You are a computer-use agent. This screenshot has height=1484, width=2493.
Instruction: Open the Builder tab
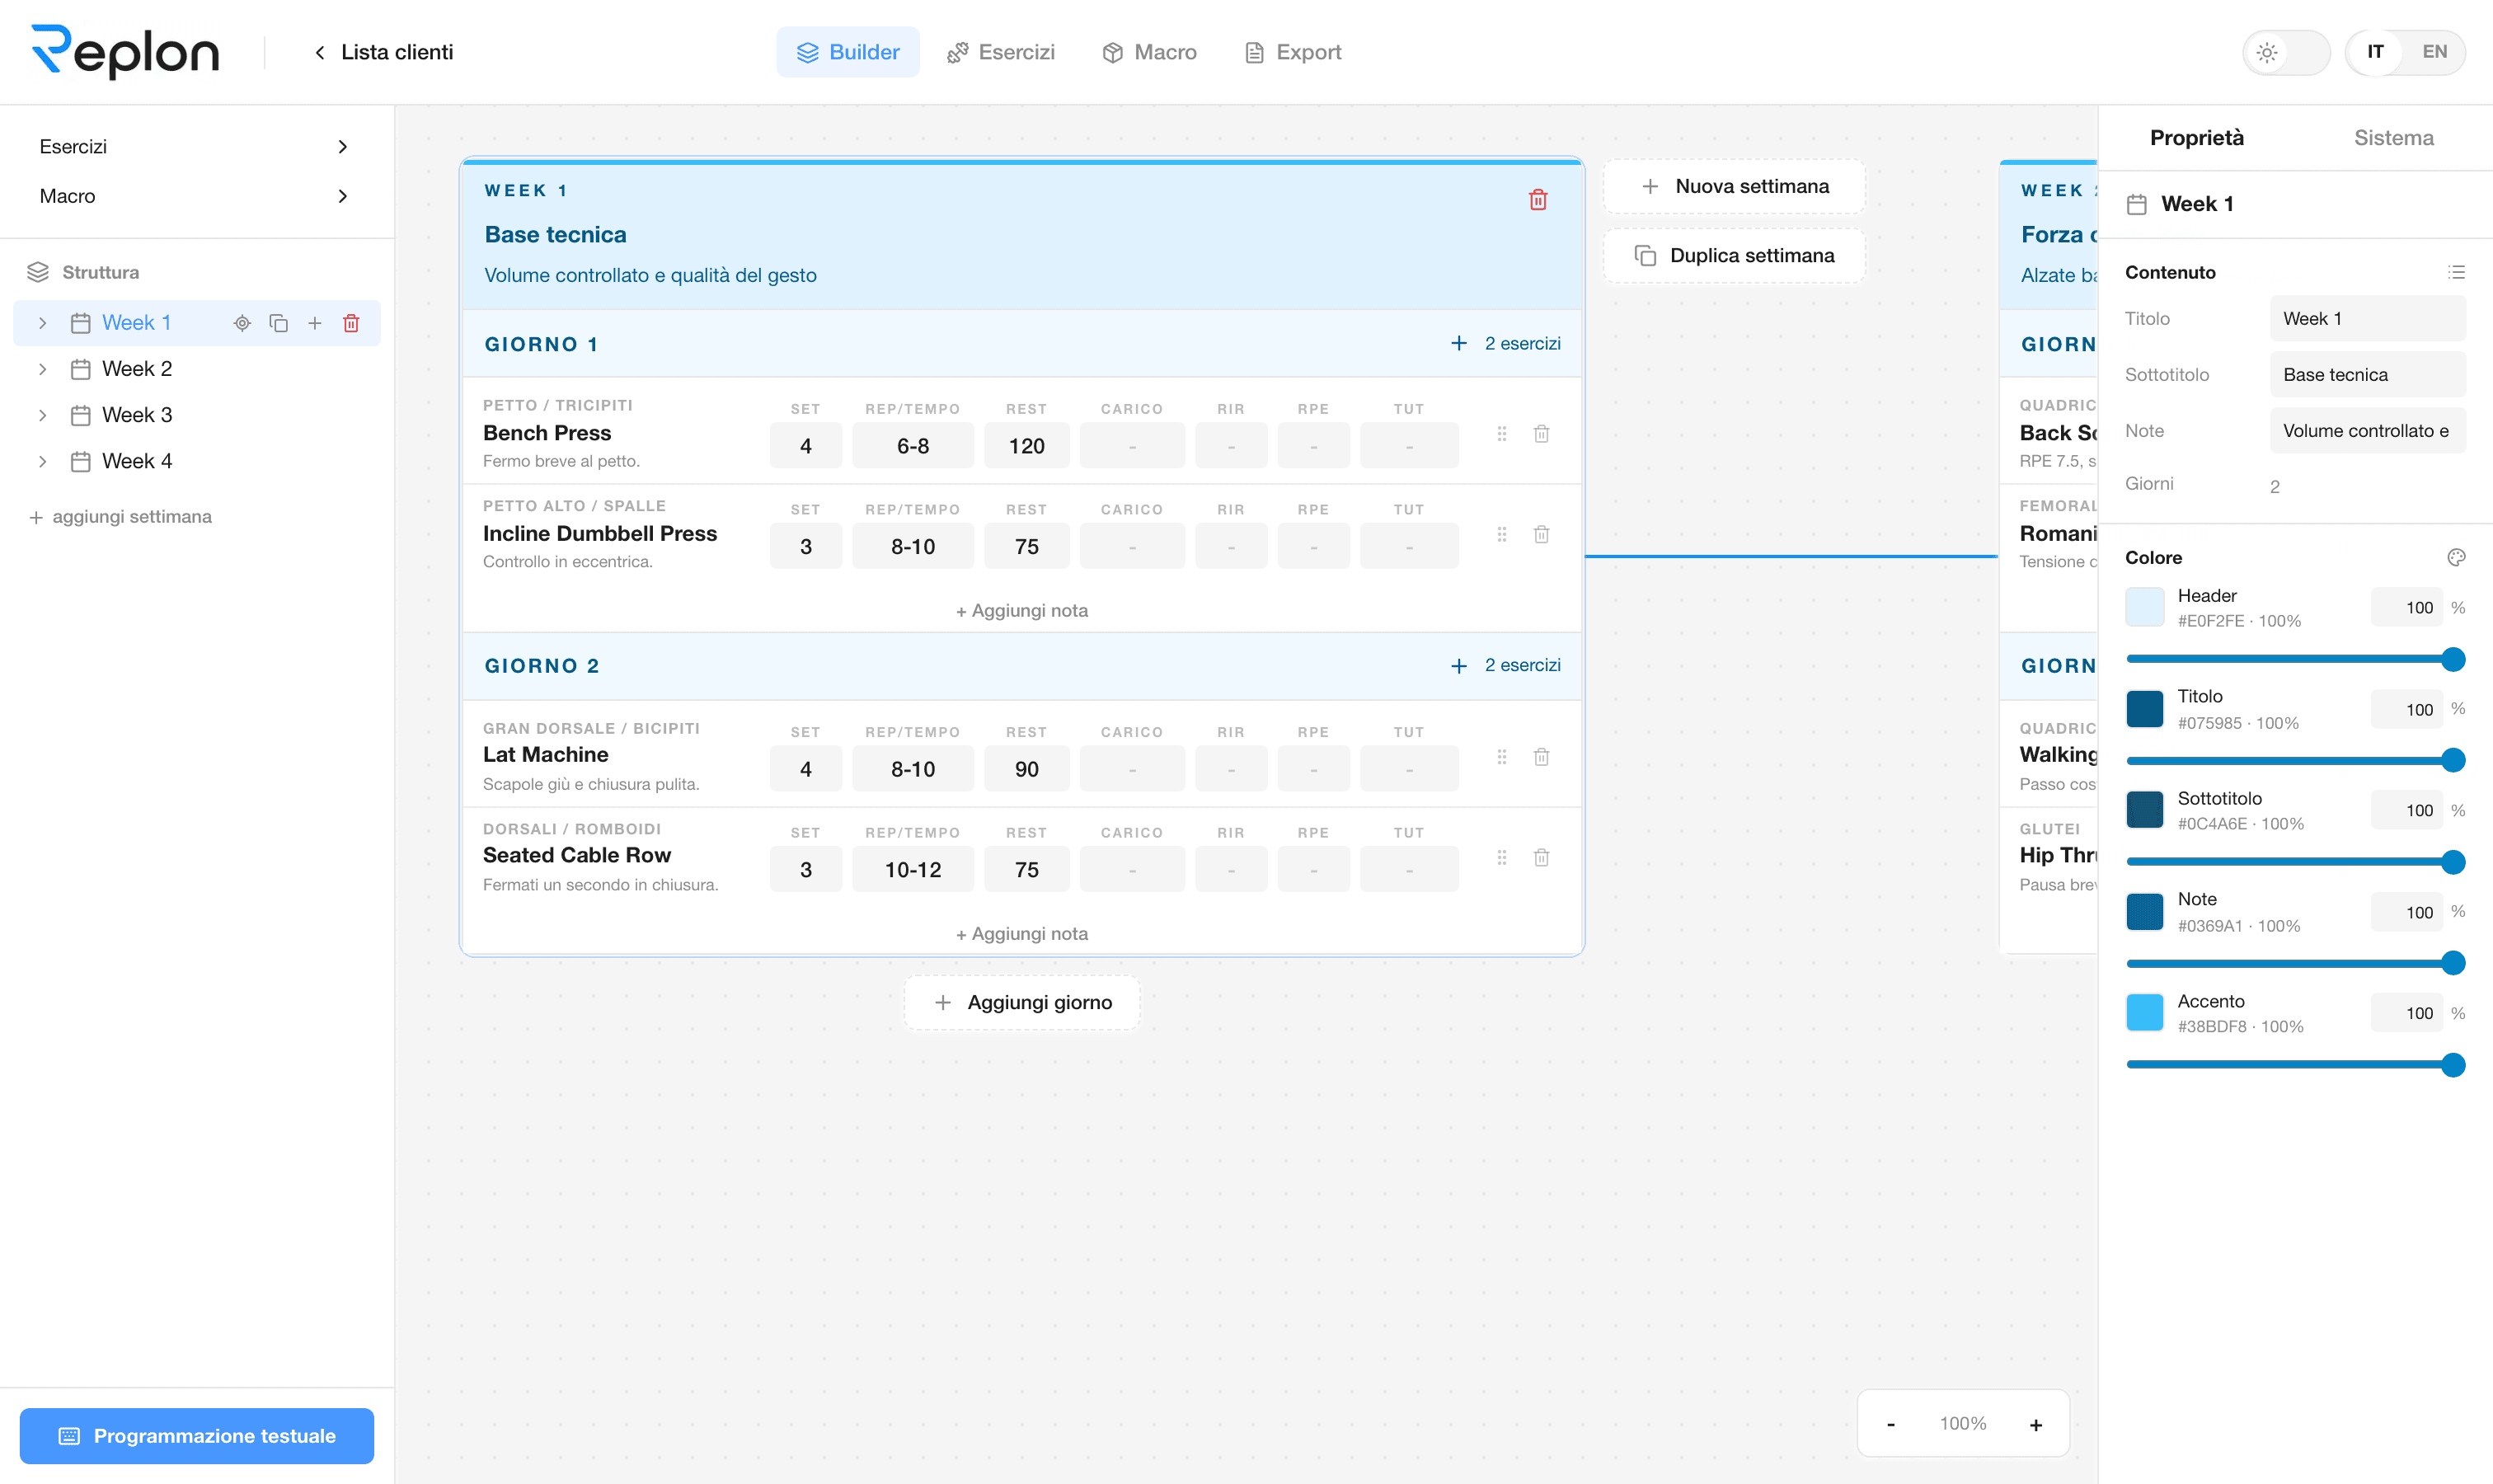[x=847, y=52]
